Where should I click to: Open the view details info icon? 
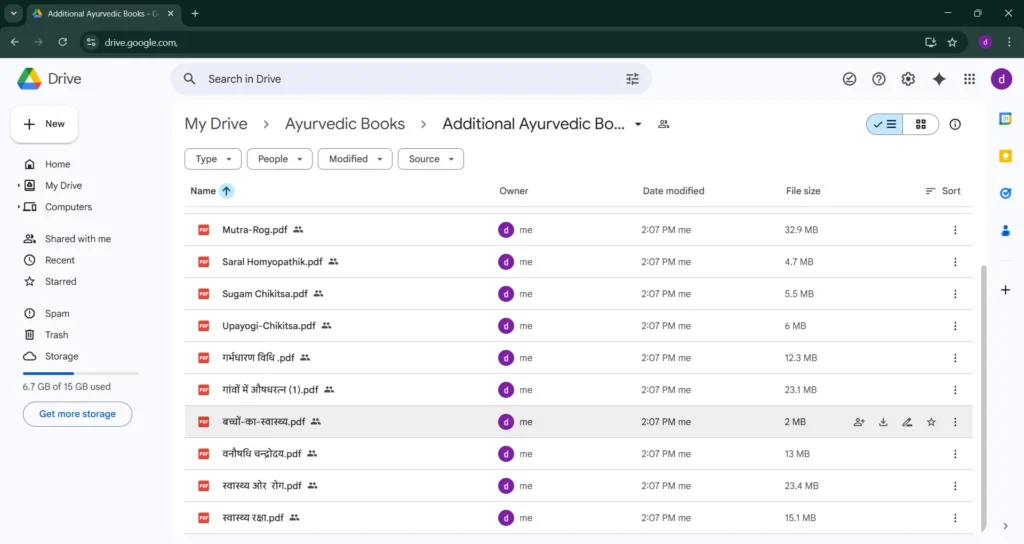(x=955, y=124)
